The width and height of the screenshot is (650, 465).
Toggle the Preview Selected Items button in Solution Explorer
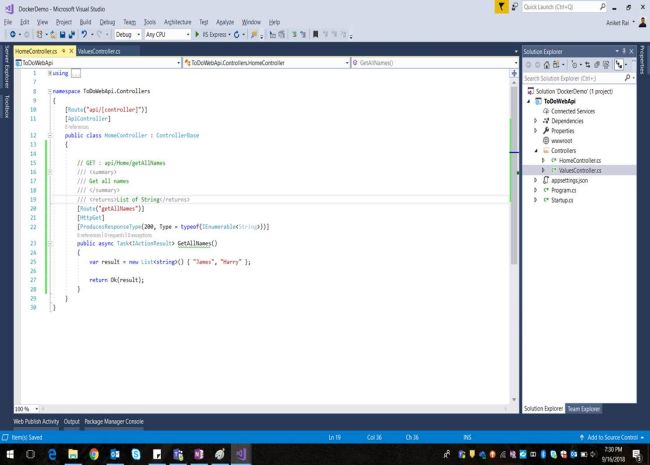[x=619, y=65]
